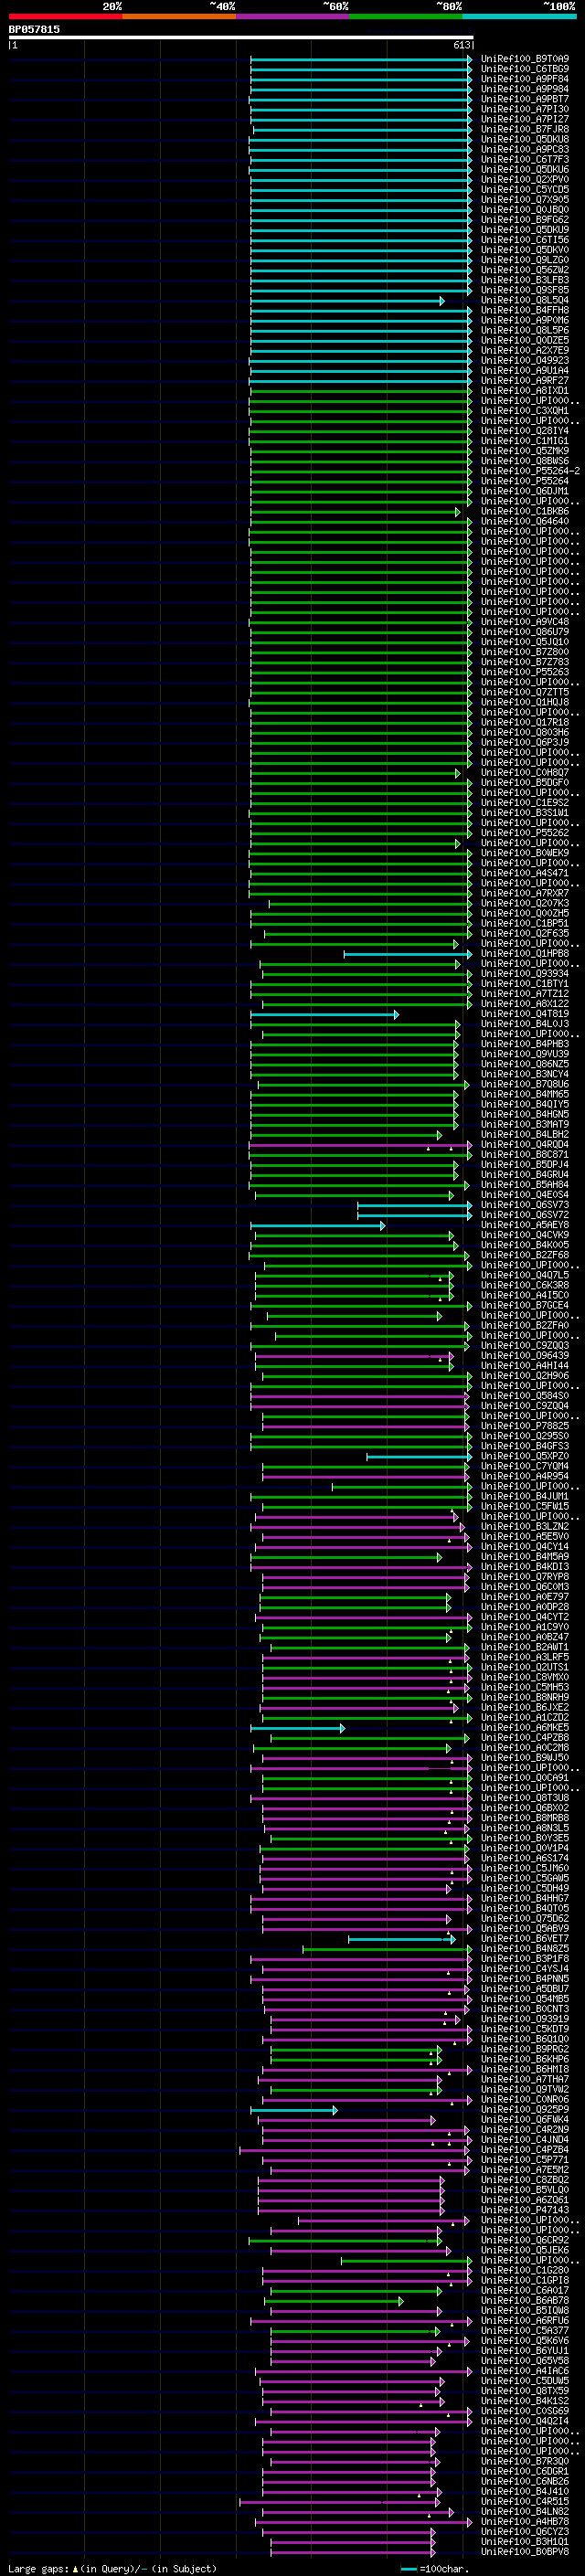Viewport: 585px width, 2576px height.
Task: Select hit UniRef100_Q4RQD4
Action: pos(525,1144)
